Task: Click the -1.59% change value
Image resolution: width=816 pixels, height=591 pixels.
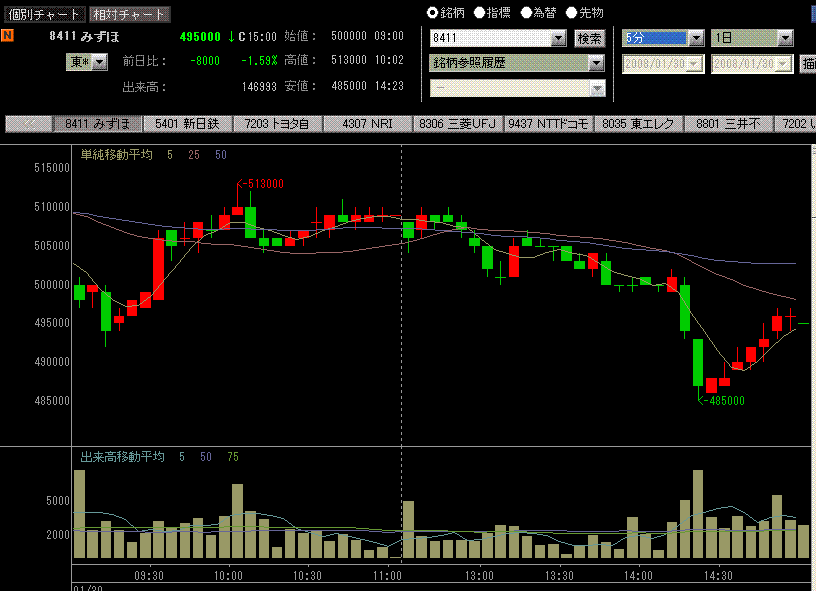Action: coord(259,61)
